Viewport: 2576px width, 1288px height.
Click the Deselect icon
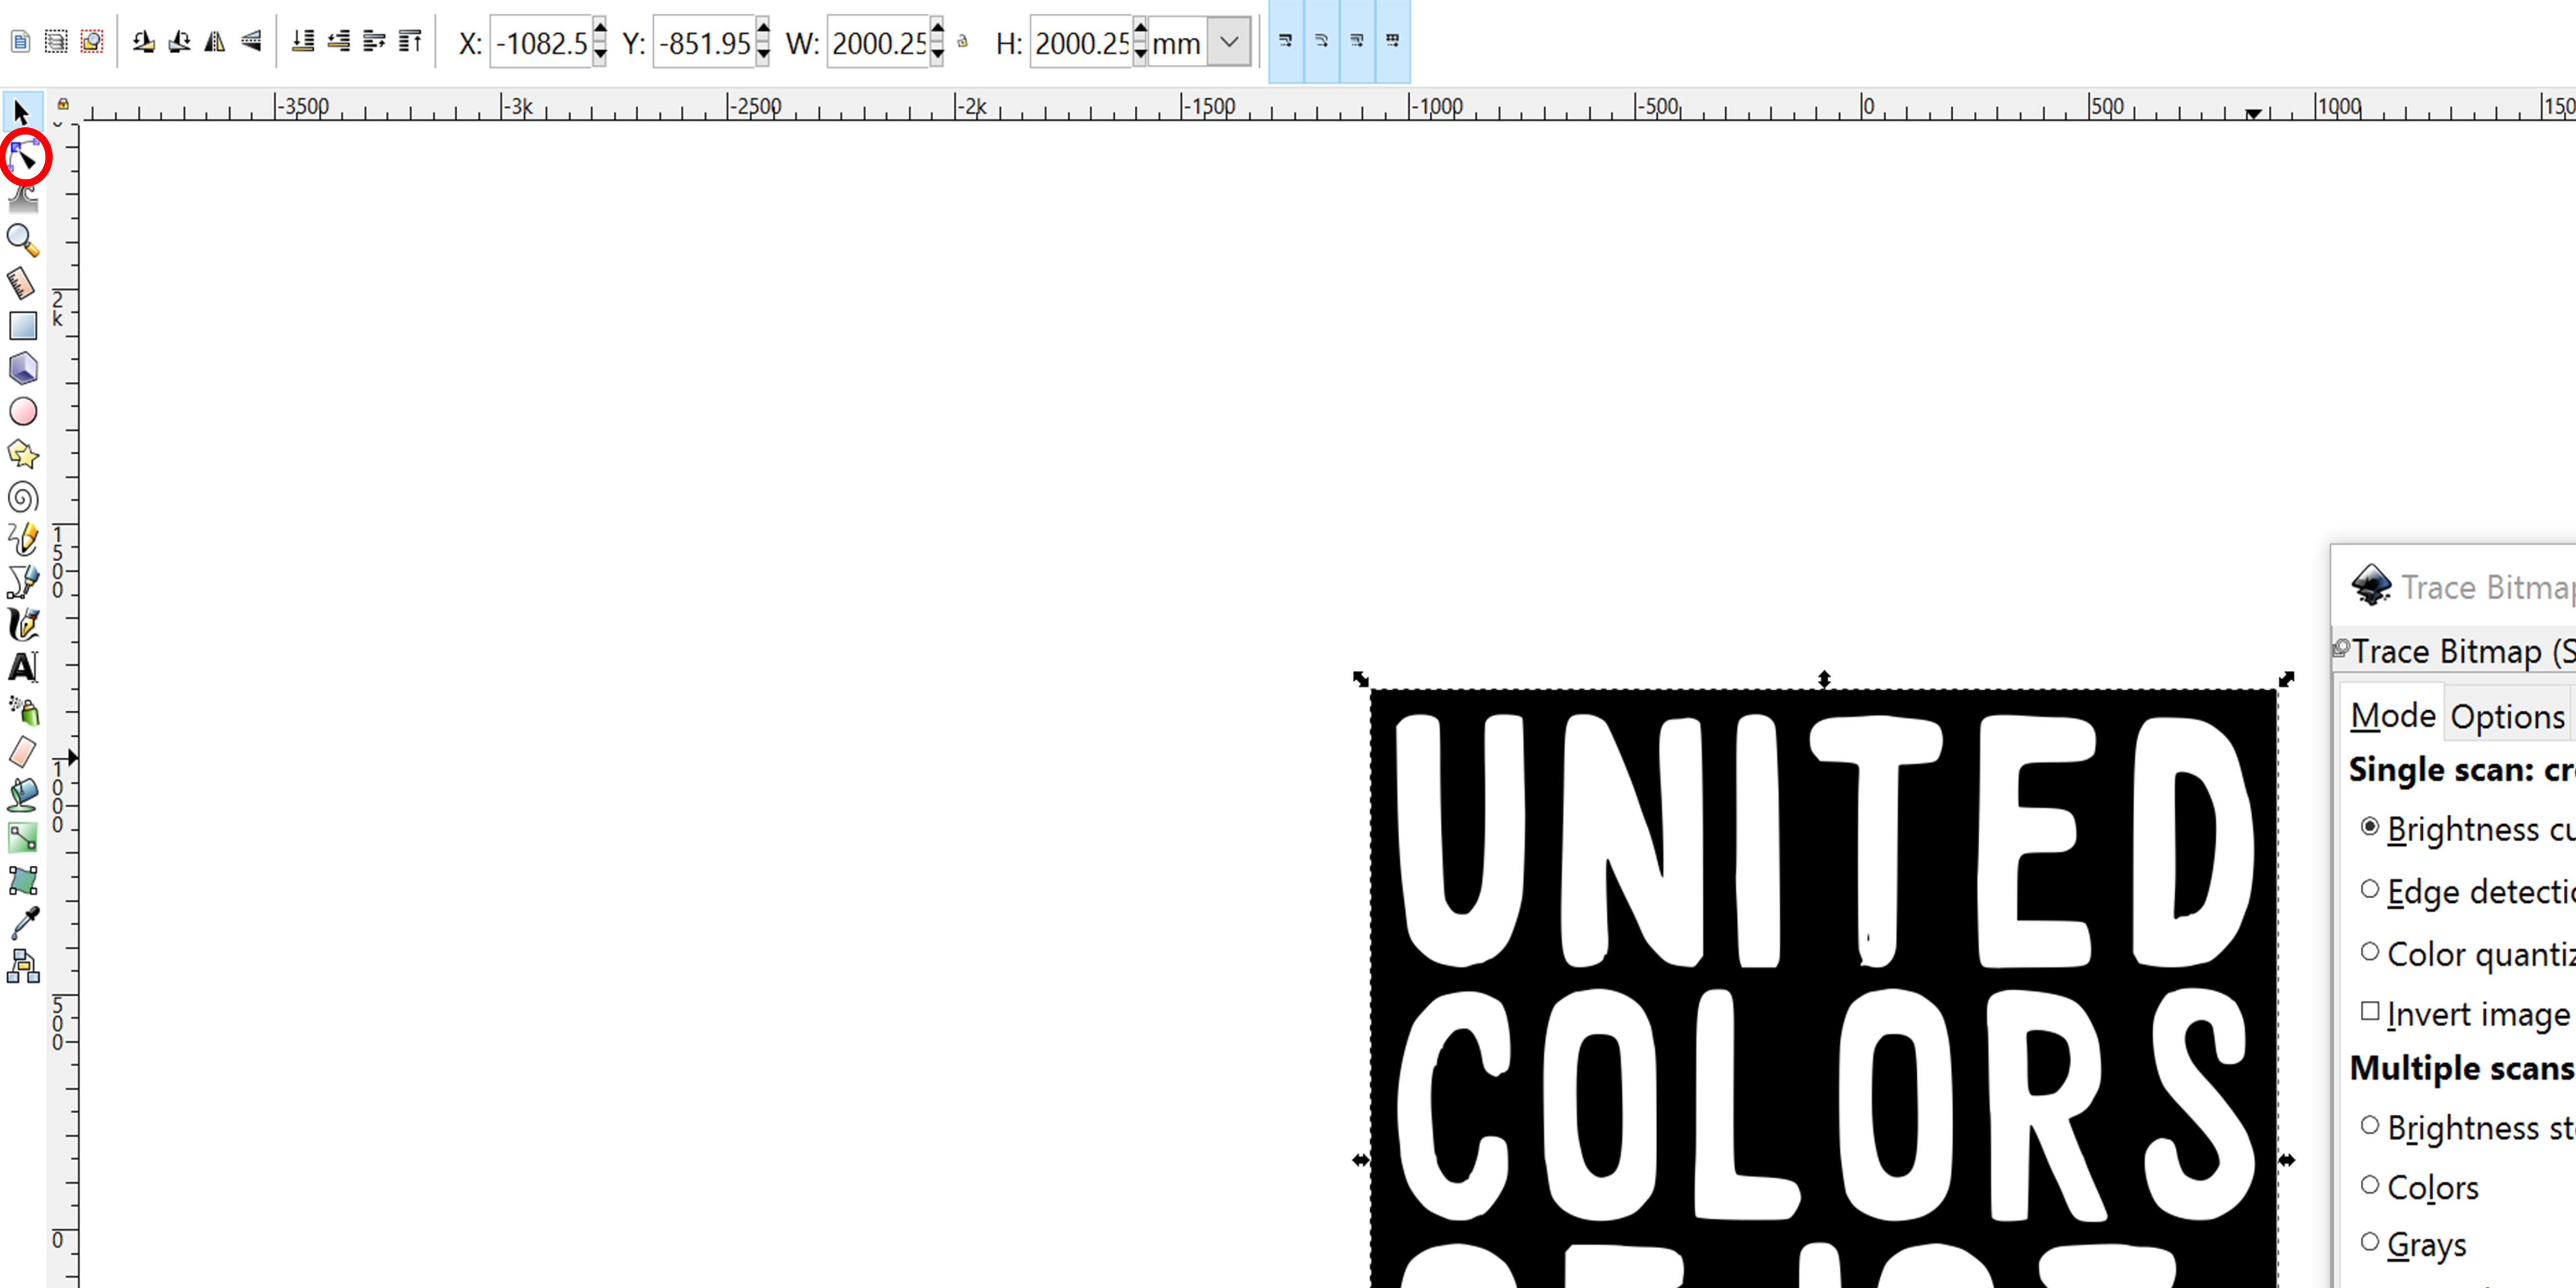(x=92, y=42)
